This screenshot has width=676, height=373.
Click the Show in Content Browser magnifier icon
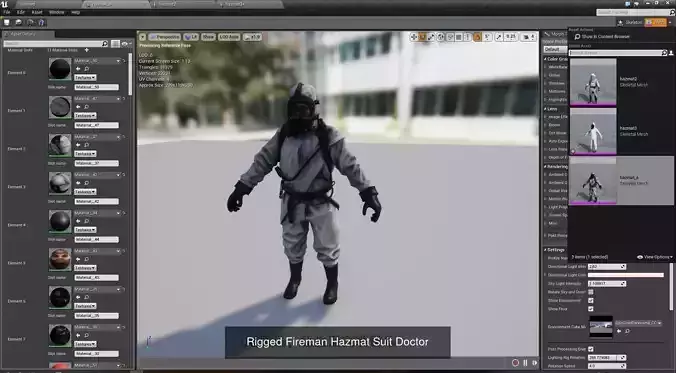pyautogui.click(x=577, y=37)
